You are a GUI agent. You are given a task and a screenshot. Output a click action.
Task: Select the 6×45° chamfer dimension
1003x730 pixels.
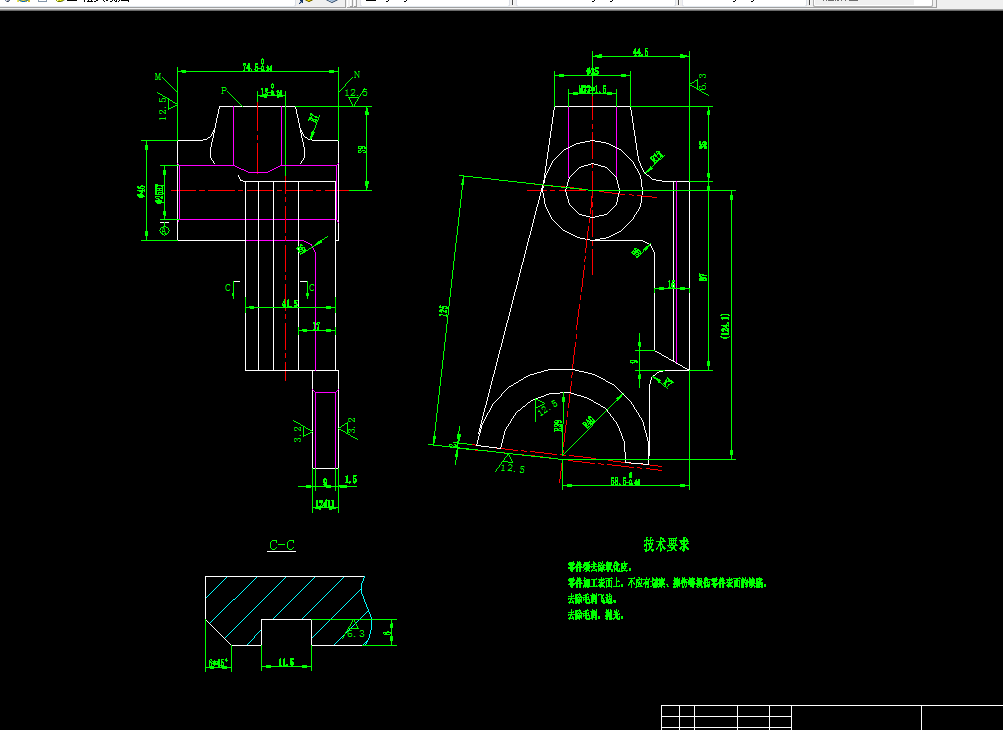[218, 663]
